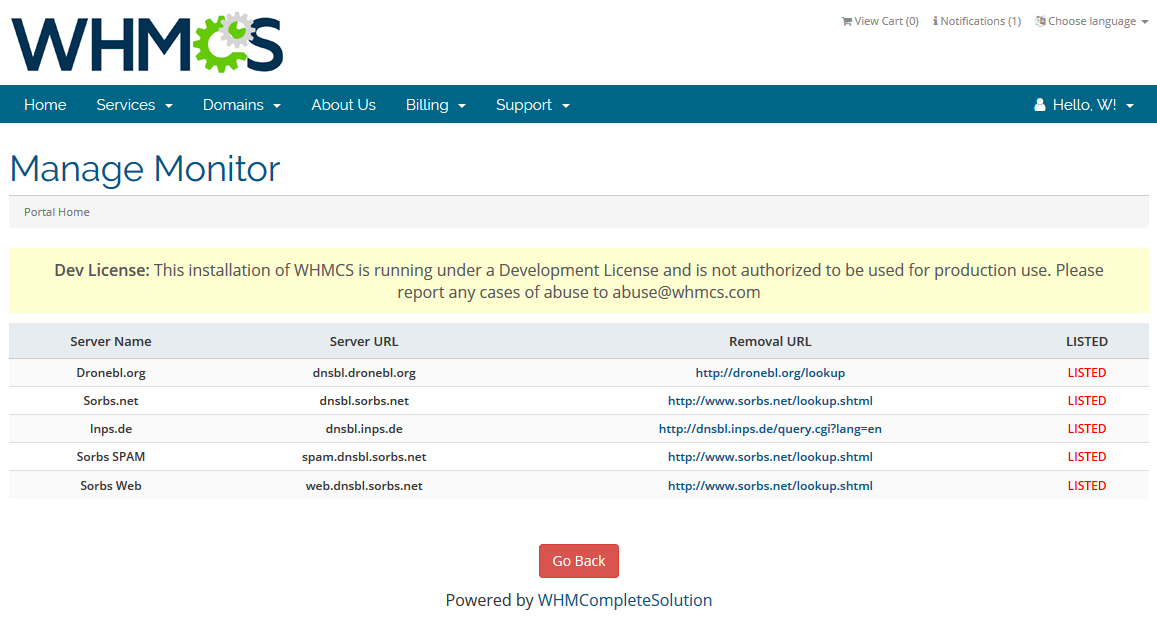Open Notifications (1)
This screenshot has width=1157, height=619.
(x=977, y=21)
